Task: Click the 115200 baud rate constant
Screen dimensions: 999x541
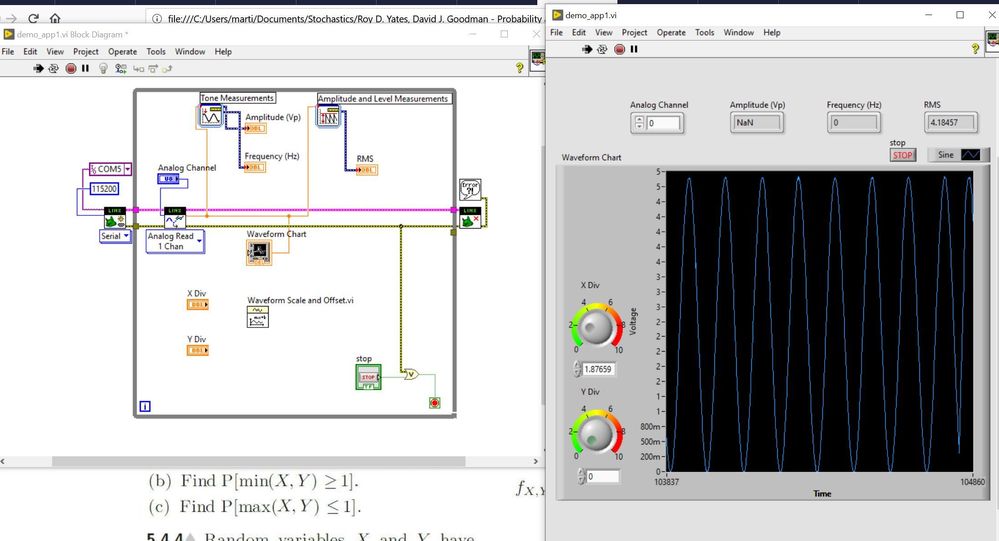Action: [x=104, y=189]
